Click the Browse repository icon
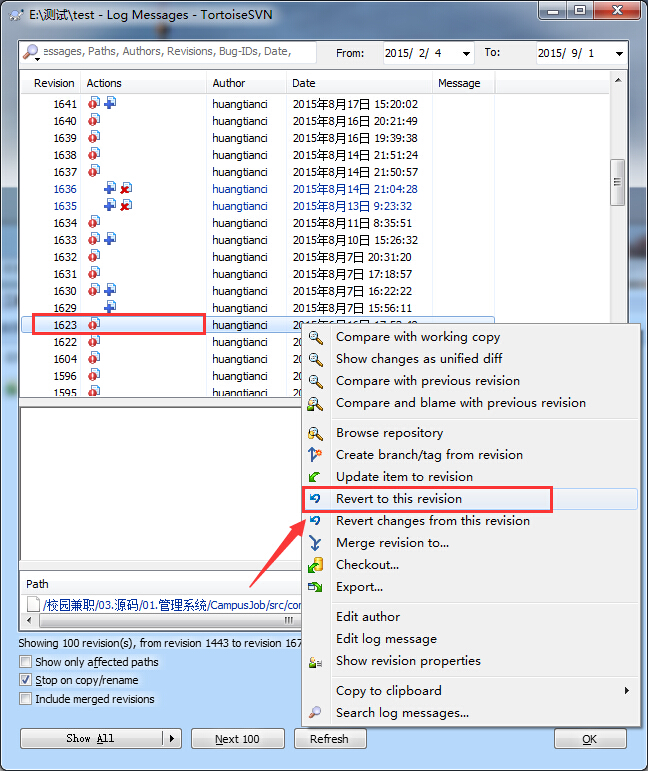The image size is (648, 771). coord(315,433)
